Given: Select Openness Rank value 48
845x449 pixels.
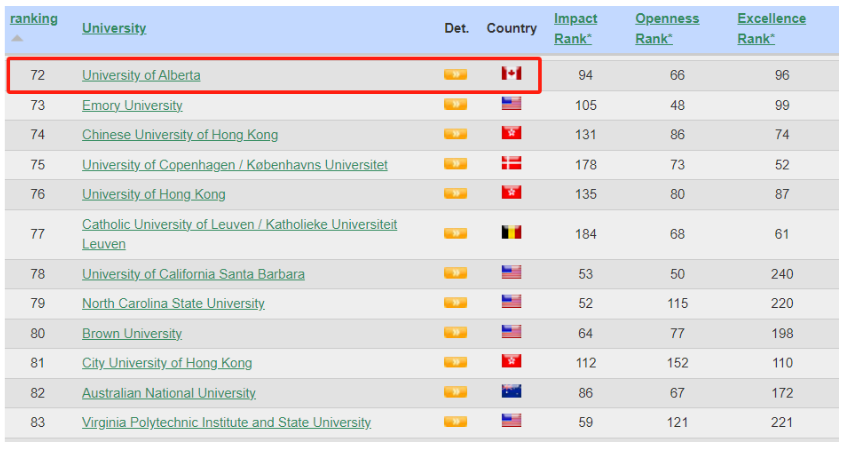Looking at the screenshot, I should pos(677,105).
